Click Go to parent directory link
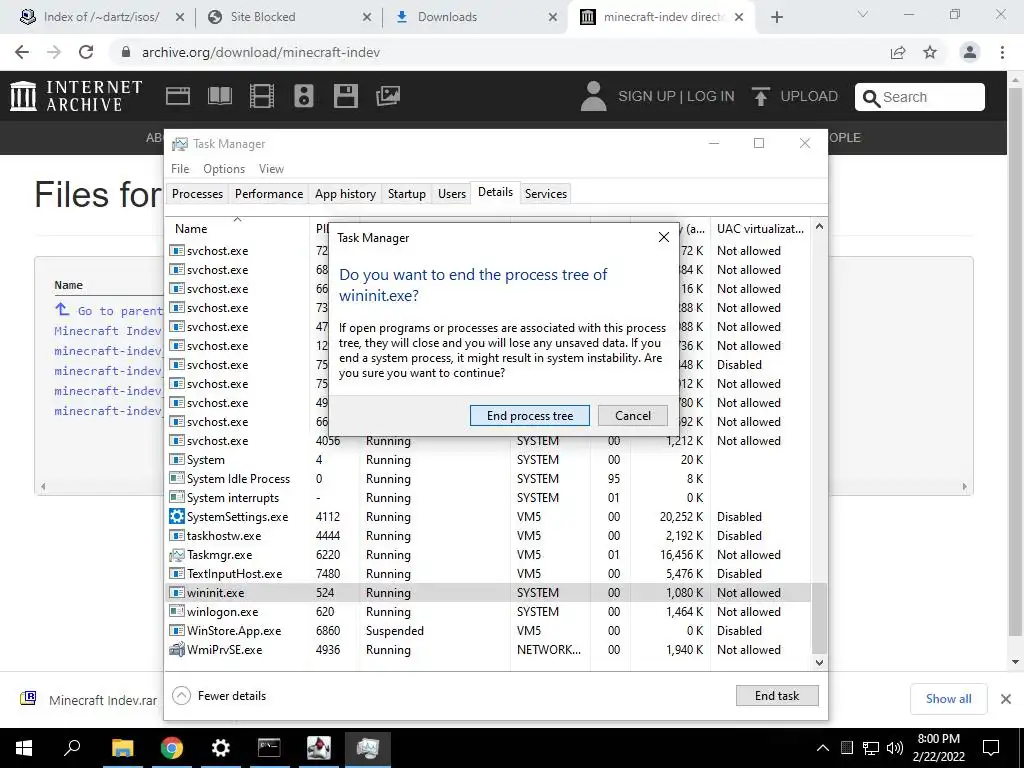 [x=108, y=311]
